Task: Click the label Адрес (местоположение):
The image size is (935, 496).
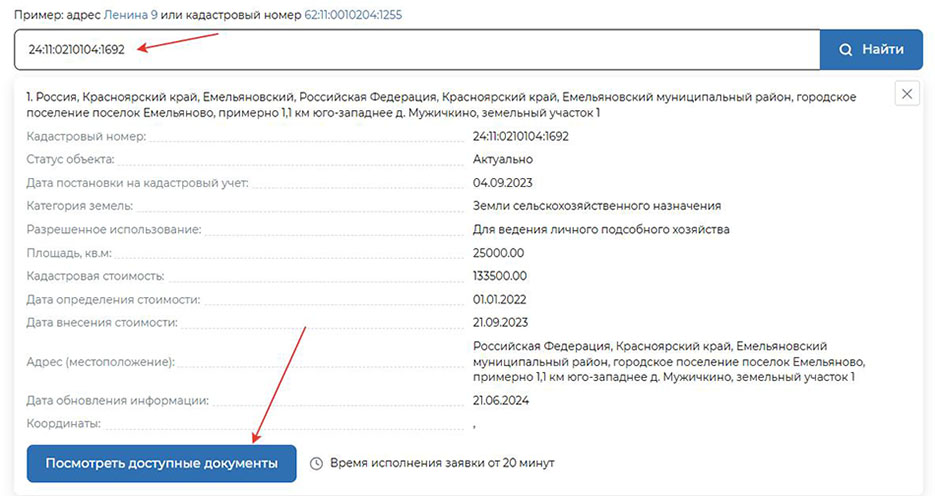Action: [x=101, y=362]
